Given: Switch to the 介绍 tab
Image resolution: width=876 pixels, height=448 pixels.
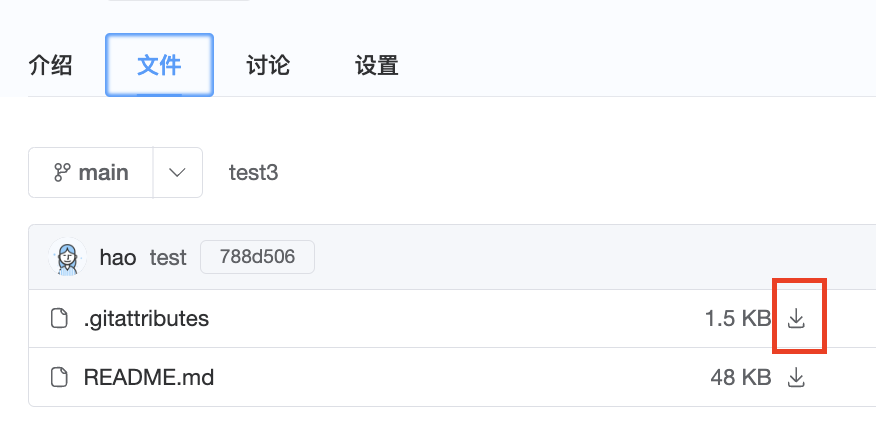Looking at the screenshot, I should point(51,66).
